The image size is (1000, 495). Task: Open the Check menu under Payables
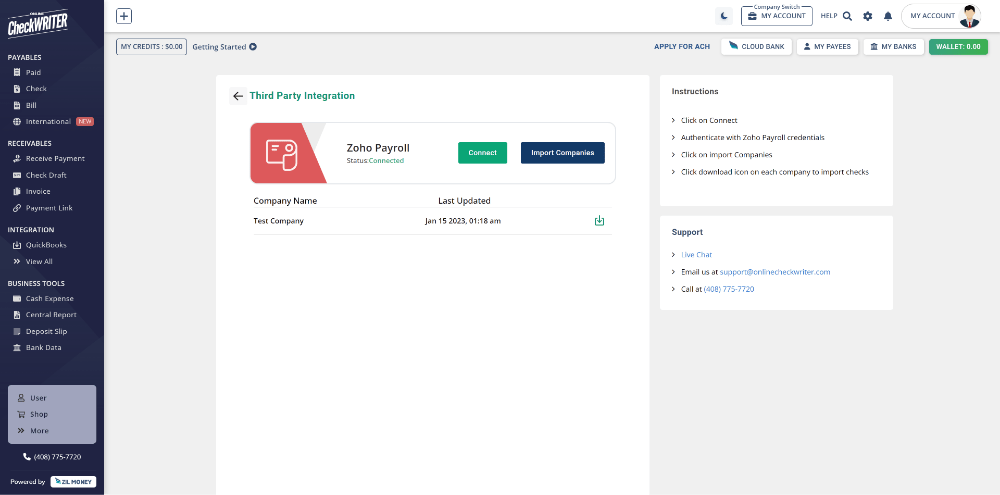(36, 89)
